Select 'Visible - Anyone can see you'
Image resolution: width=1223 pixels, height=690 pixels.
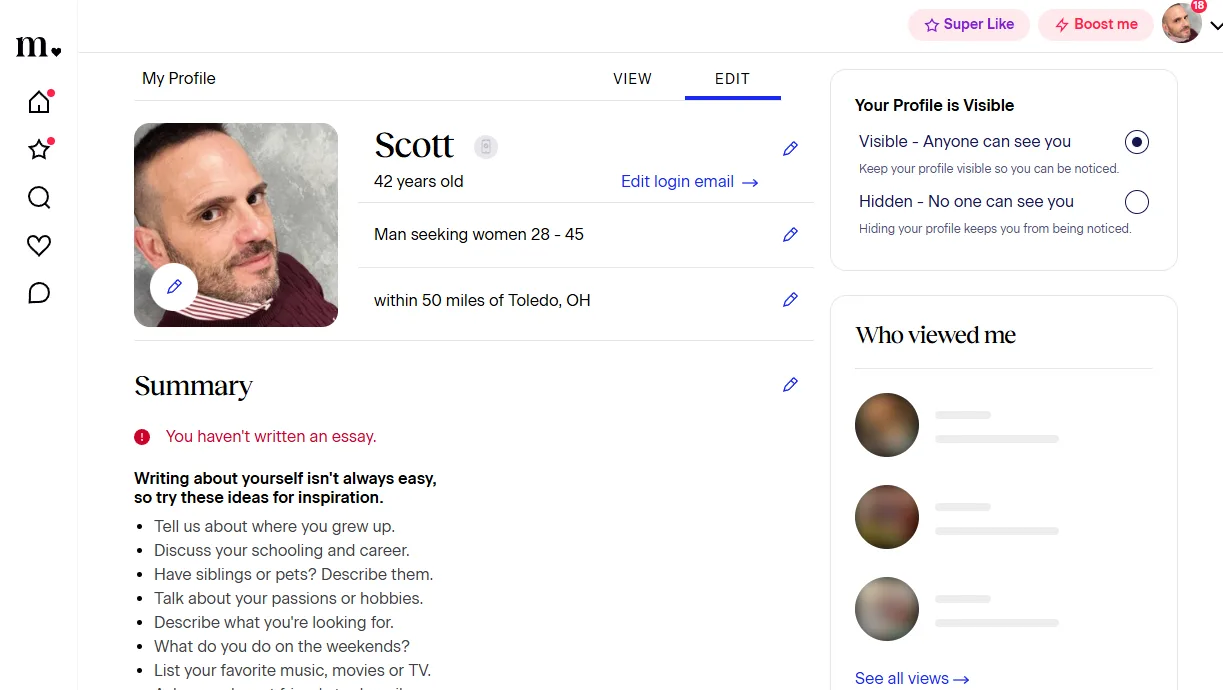point(1137,142)
